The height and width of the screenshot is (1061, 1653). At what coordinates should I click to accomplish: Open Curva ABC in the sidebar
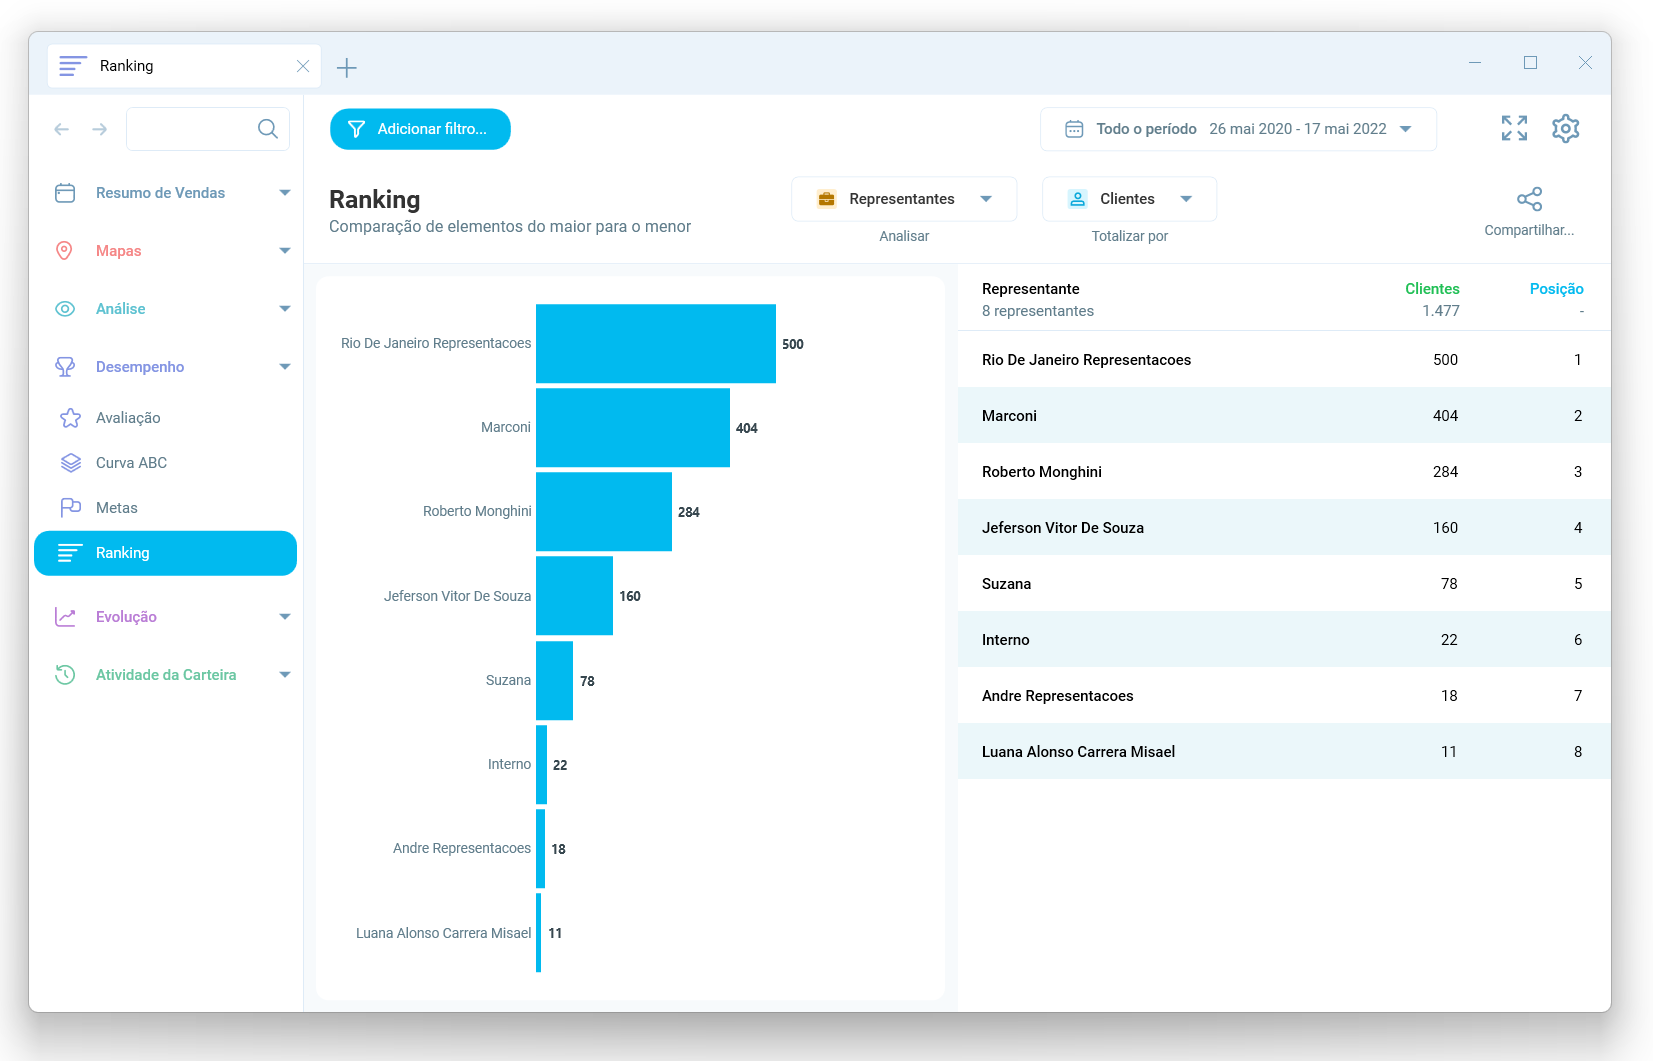(x=131, y=463)
